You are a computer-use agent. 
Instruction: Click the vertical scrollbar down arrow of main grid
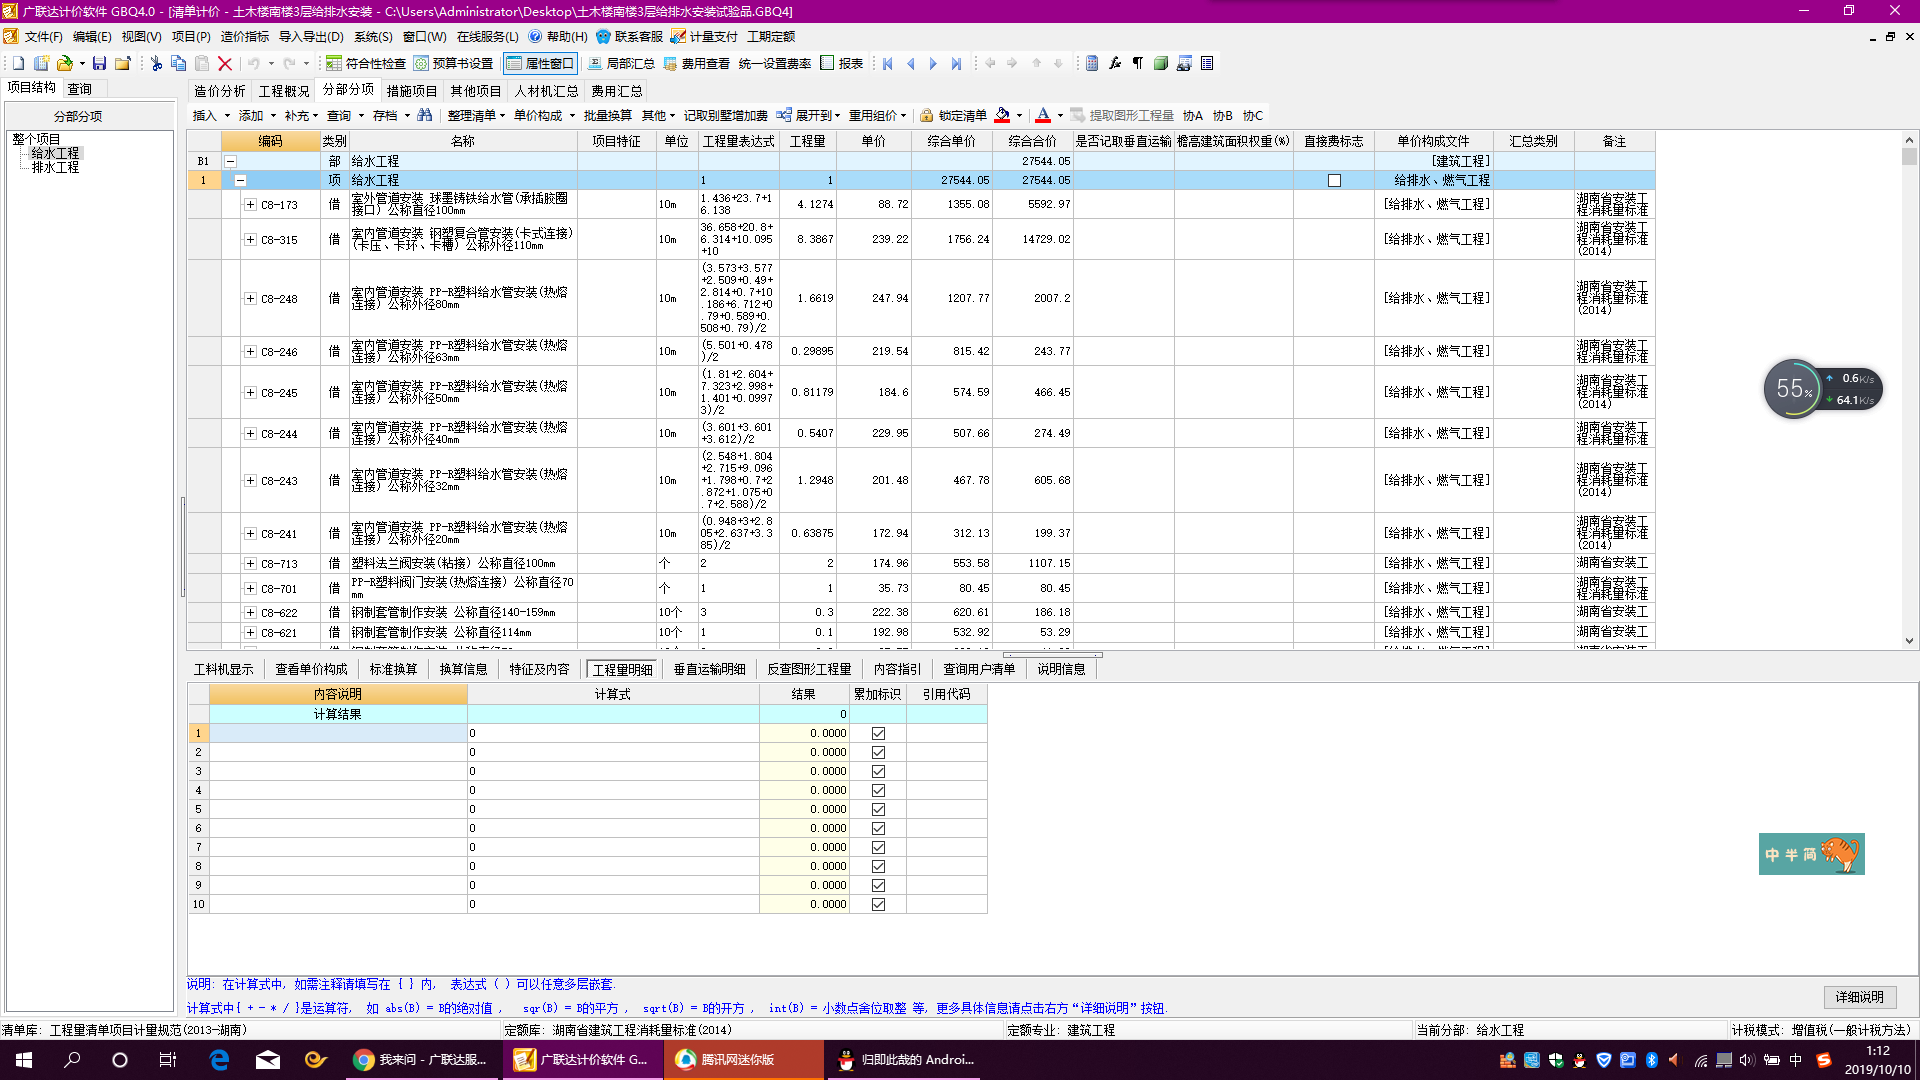point(1909,641)
